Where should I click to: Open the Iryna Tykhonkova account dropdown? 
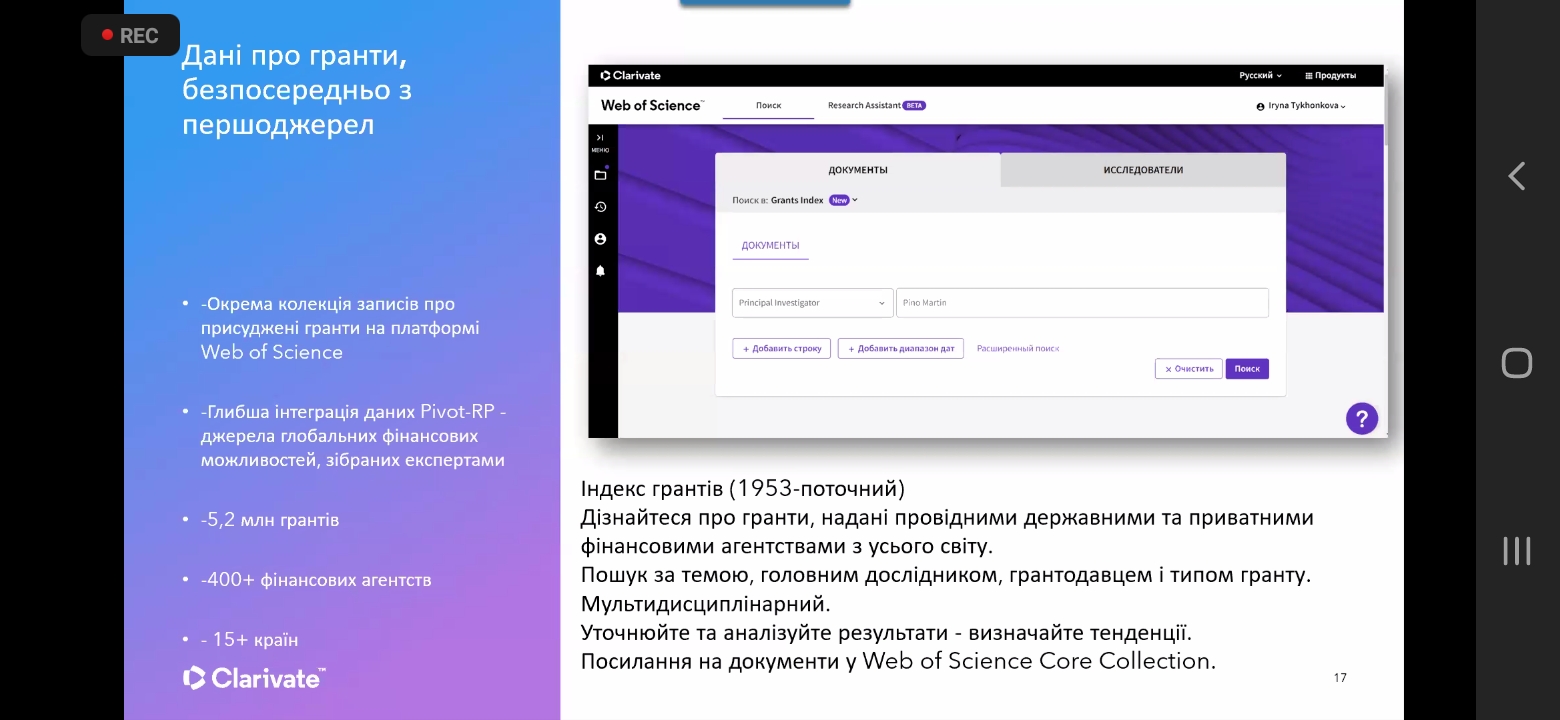(1301, 106)
